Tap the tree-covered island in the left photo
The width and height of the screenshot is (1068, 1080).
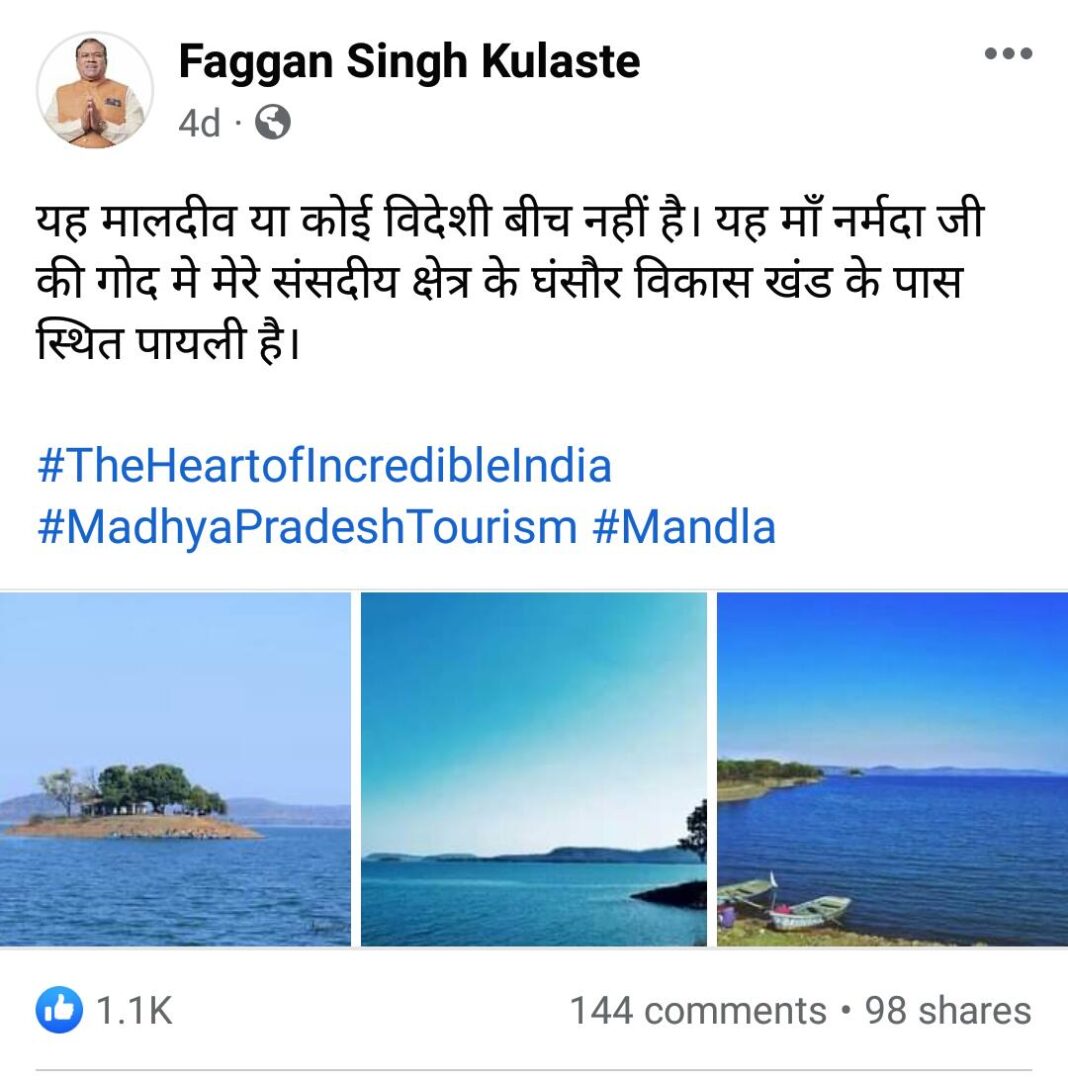131,802
